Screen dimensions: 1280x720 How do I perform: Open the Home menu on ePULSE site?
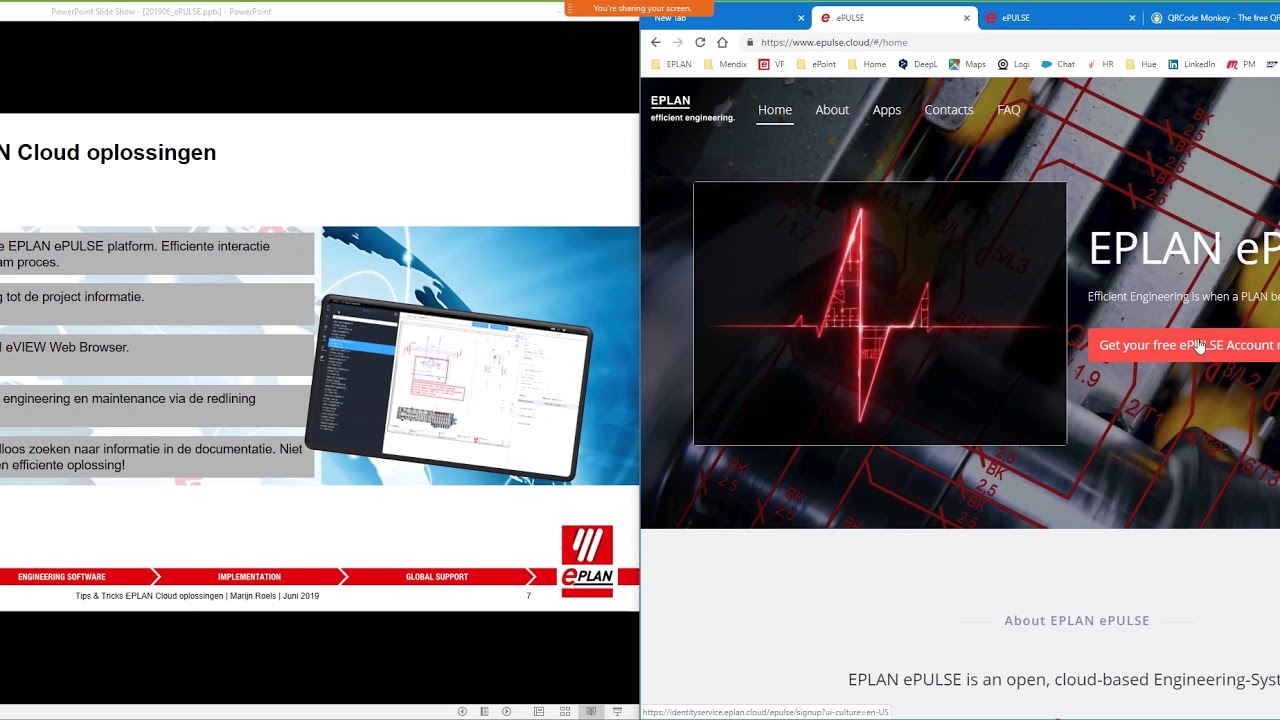click(x=775, y=110)
